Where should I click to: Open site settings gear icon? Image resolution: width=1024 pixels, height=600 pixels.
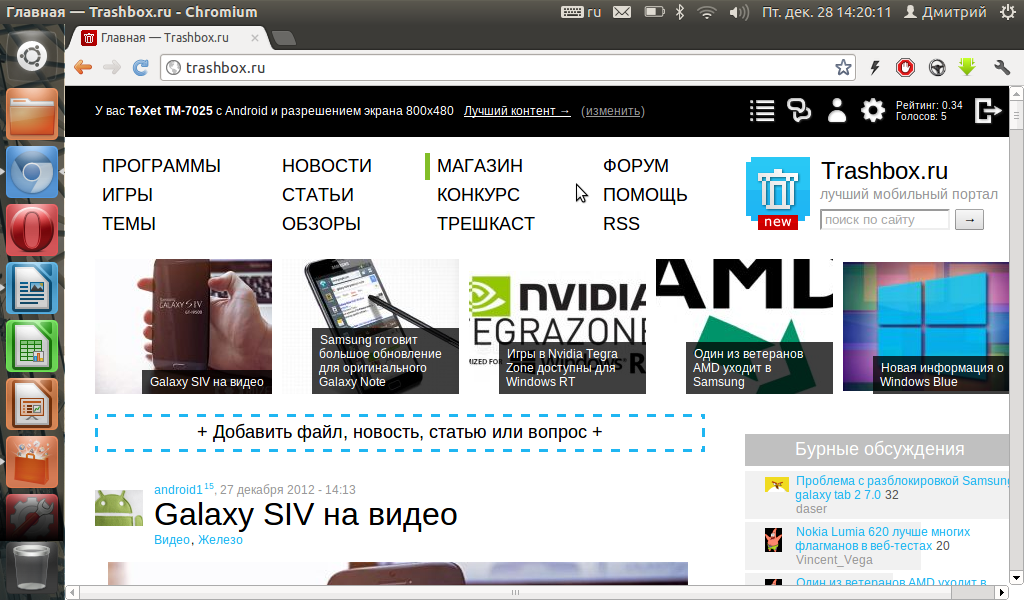click(872, 110)
